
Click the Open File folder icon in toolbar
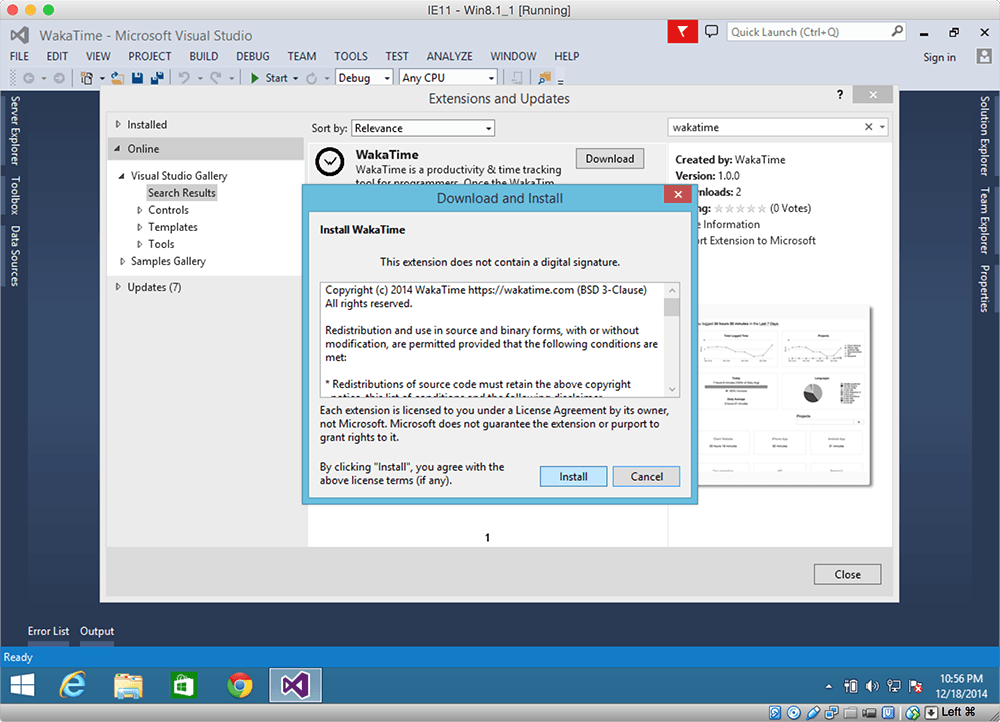point(117,78)
